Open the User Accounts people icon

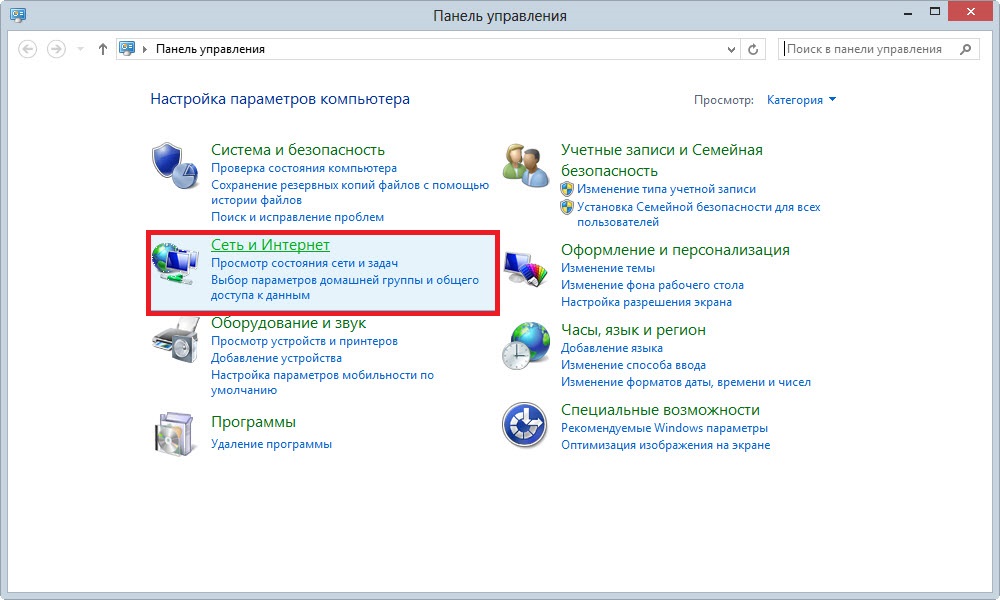pyautogui.click(x=526, y=165)
